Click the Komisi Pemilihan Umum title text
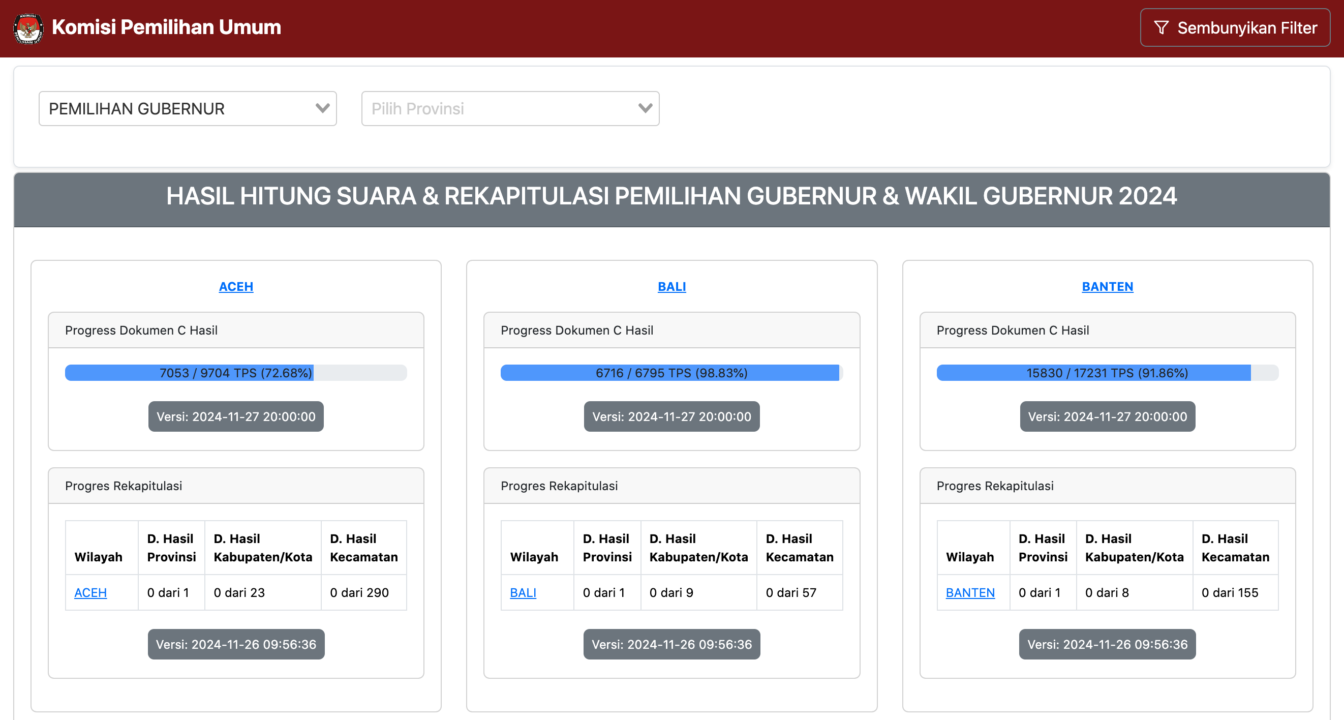Screen dimensions: 1344x720 click(x=166, y=28)
